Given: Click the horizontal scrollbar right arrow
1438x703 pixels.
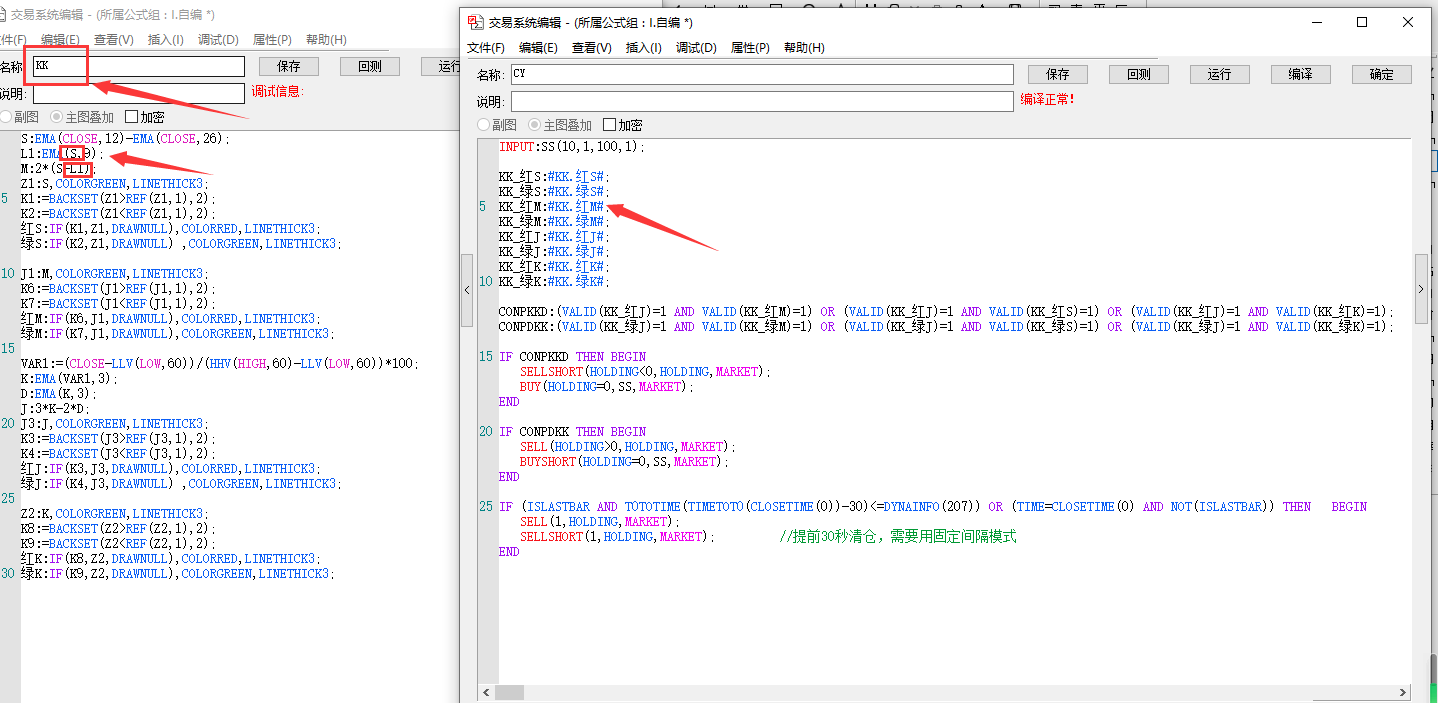Looking at the screenshot, I should pos(1405,692).
